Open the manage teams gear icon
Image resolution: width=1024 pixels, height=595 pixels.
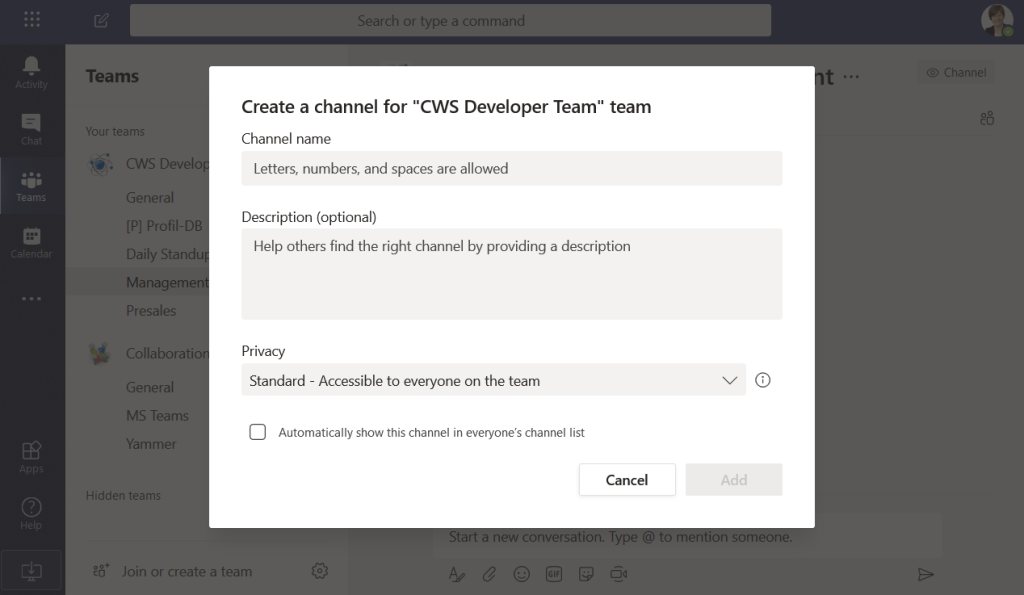tap(320, 571)
